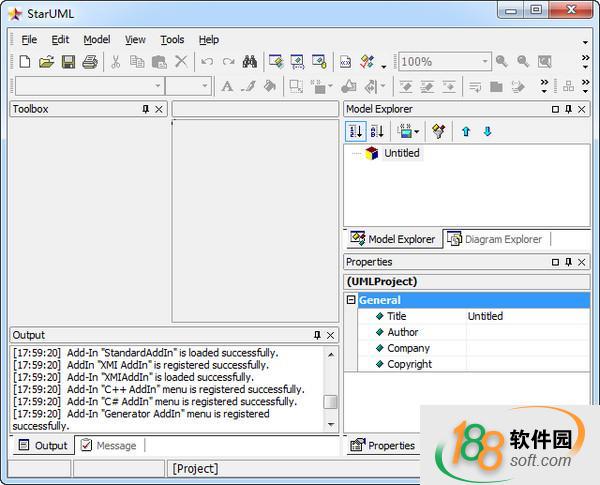Close the Toolbox panel
This screenshot has height=485, width=600.
click(x=159, y=109)
